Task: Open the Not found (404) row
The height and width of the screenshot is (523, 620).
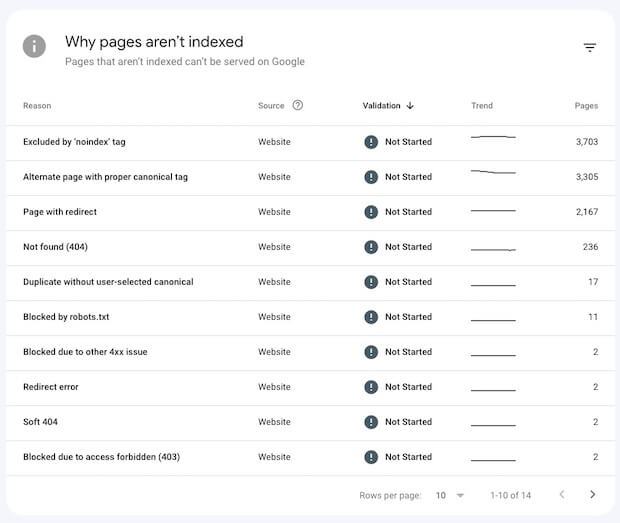Action: point(56,247)
